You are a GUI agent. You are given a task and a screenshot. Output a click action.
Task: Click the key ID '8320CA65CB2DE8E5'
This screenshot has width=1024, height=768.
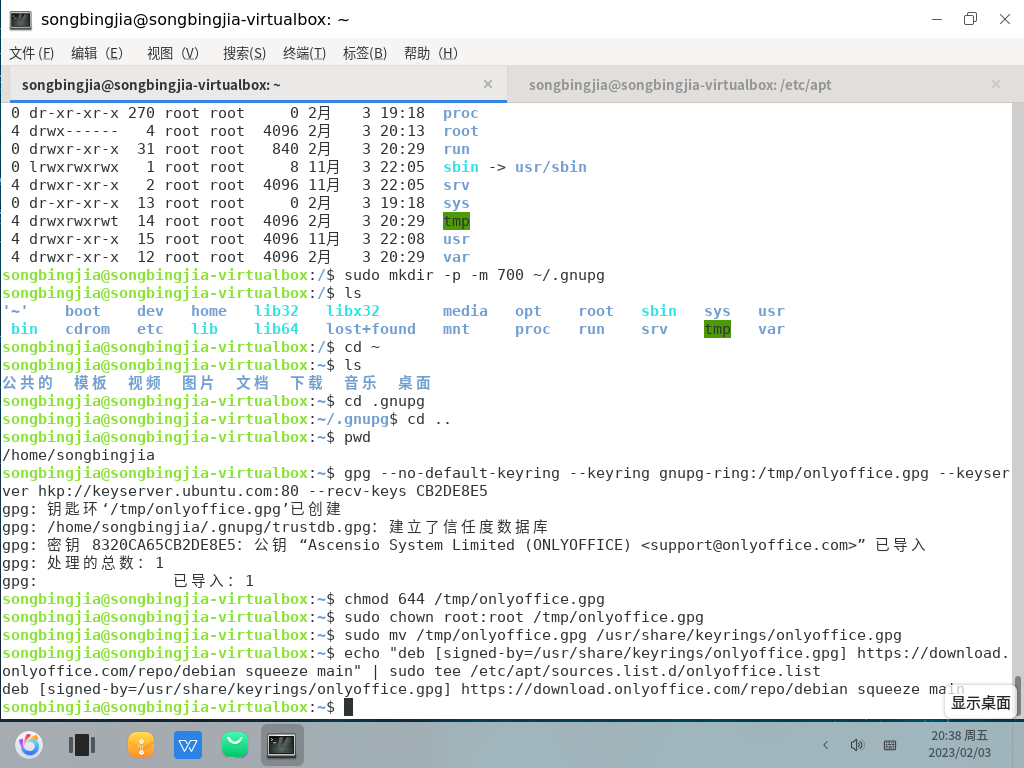point(164,545)
